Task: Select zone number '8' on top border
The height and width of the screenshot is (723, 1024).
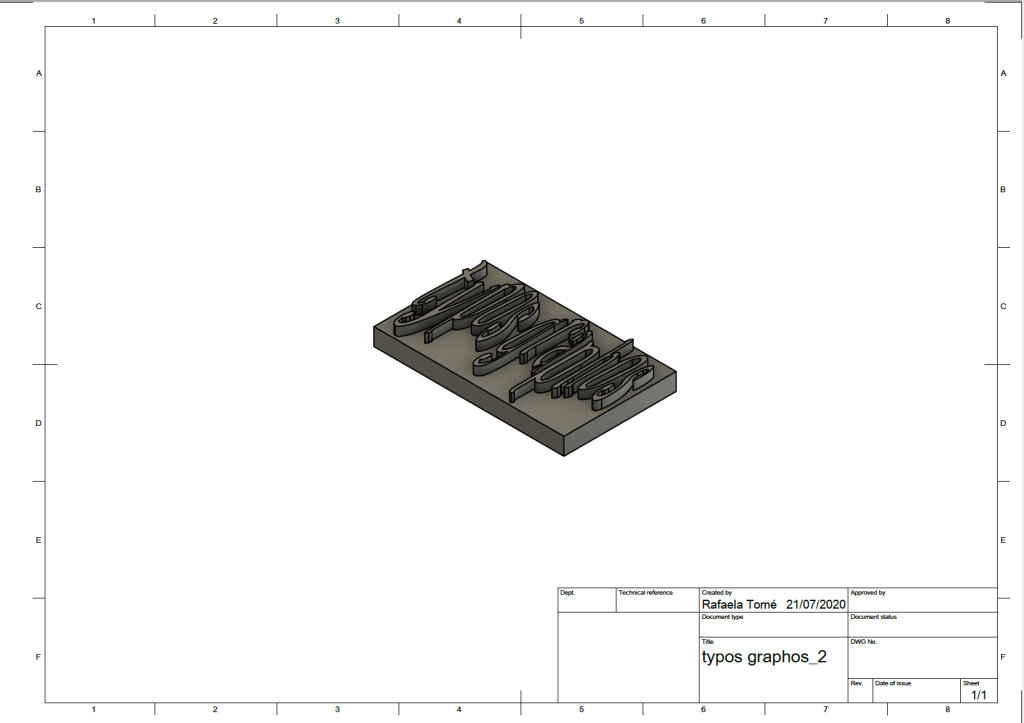Action: tap(947, 20)
